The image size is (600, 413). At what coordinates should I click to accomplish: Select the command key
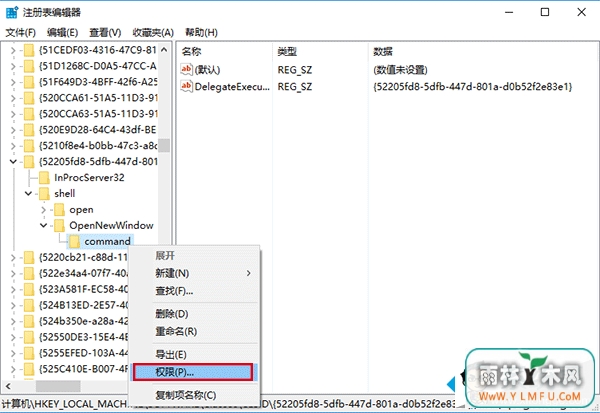point(108,242)
